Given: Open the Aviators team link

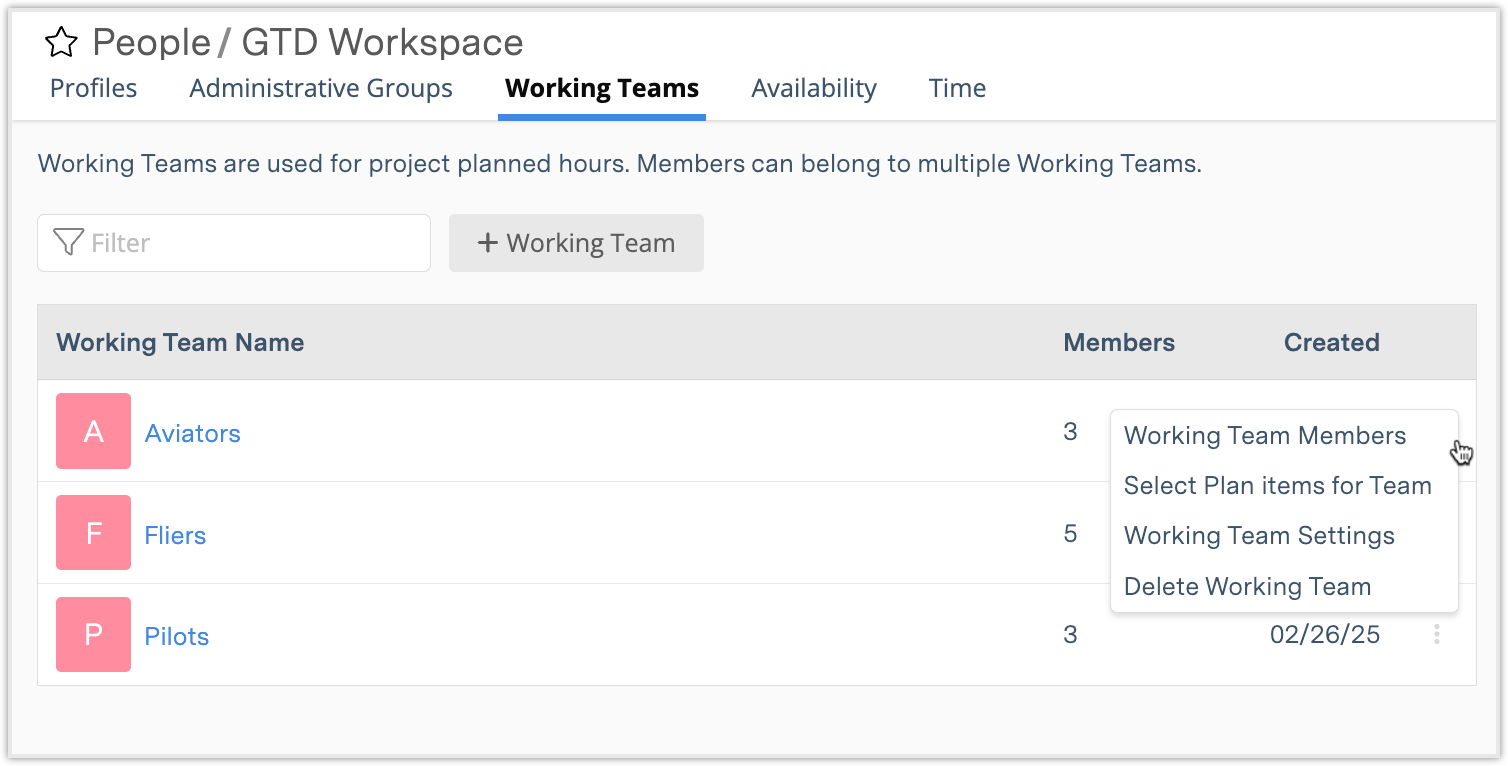Looking at the screenshot, I should pyautogui.click(x=193, y=433).
